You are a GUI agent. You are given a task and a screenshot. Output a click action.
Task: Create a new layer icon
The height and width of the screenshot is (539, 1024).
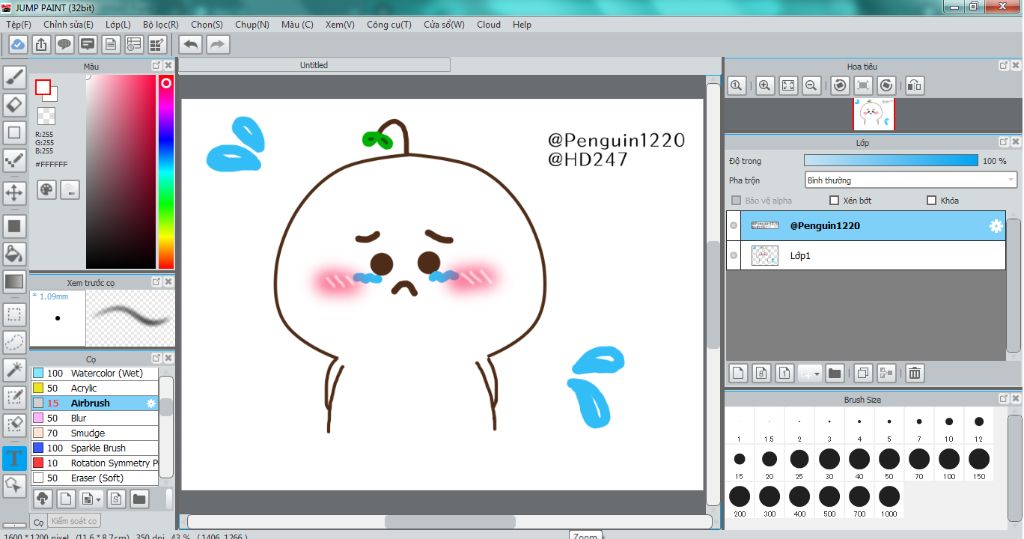[738, 373]
